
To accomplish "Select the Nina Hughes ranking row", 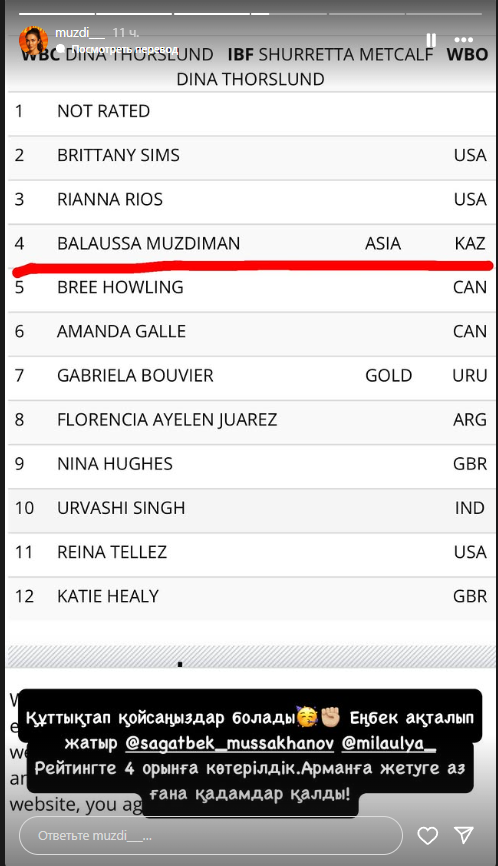I will pyautogui.click(x=251, y=464).
